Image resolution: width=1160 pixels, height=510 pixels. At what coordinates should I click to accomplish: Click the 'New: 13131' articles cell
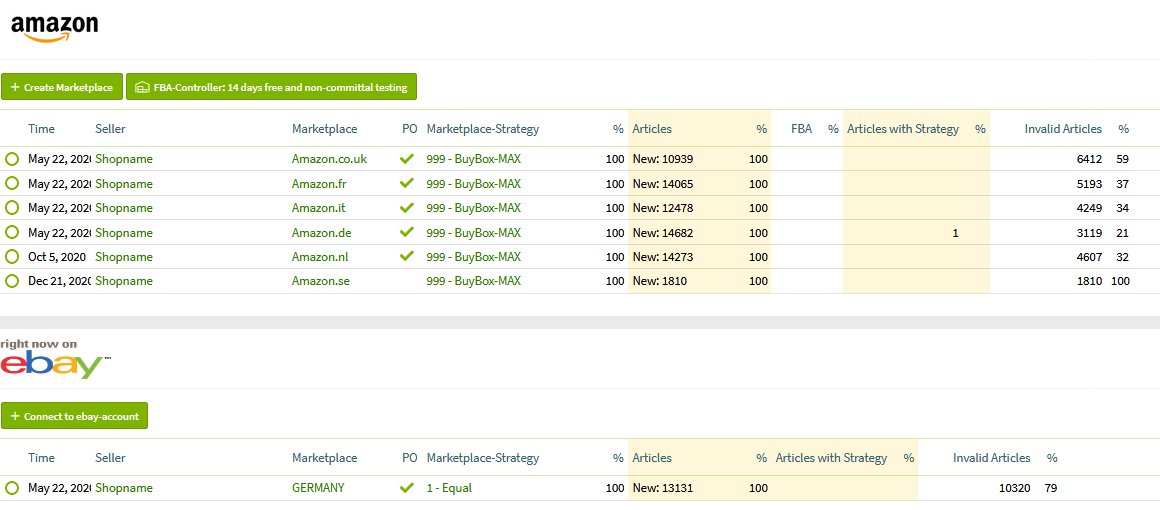[x=663, y=489]
